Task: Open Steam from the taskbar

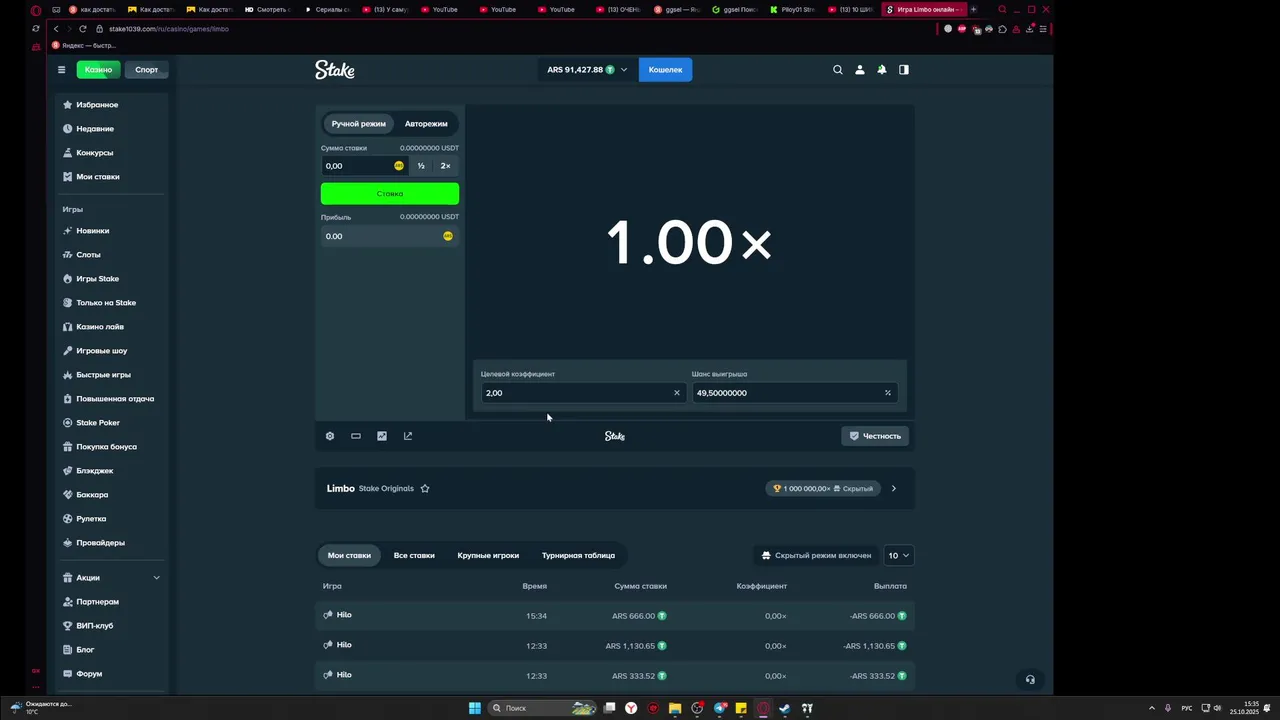Action: coord(785,708)
